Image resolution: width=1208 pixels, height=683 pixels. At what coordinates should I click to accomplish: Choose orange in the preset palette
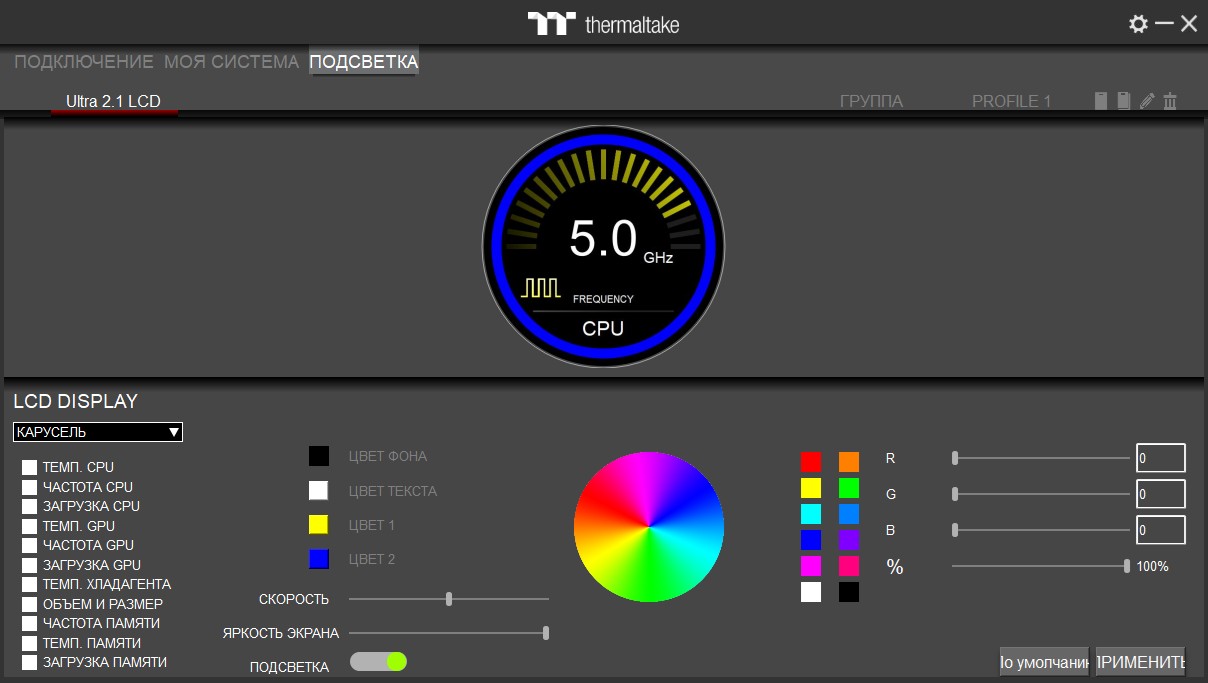pos(849,462)
